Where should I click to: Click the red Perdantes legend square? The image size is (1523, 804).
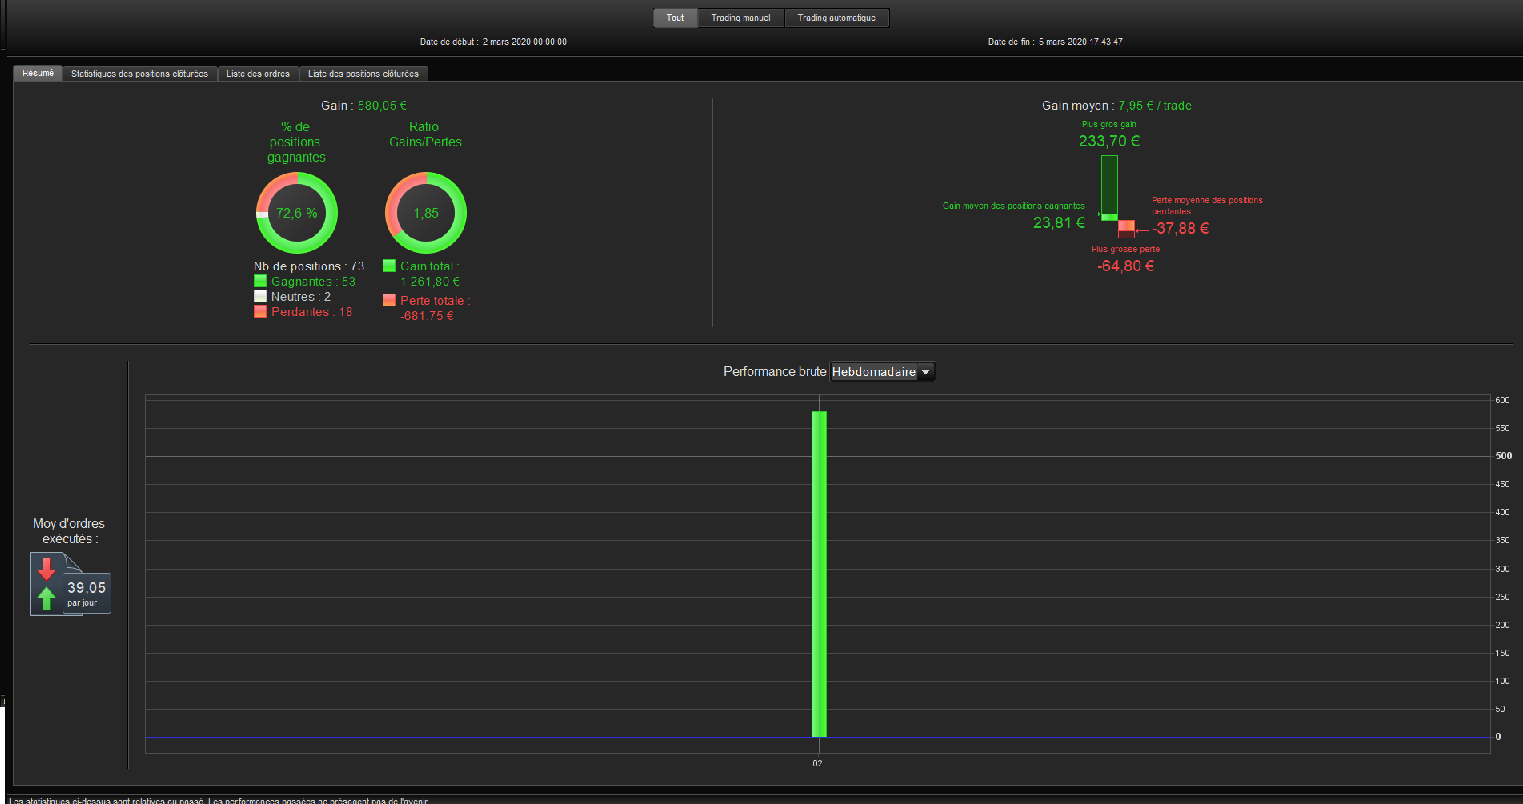coord(261,312)
